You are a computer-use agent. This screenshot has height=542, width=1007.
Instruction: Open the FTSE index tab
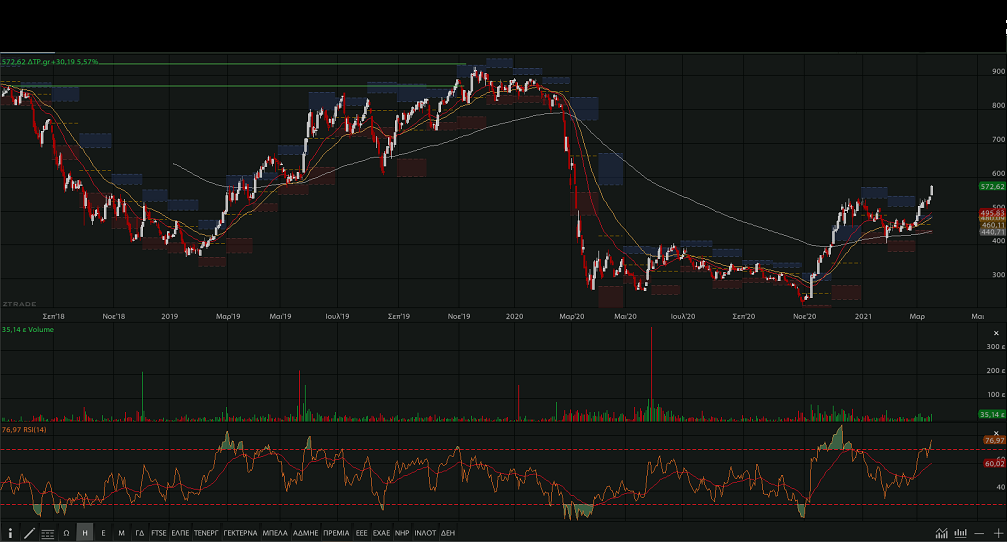click(x=159, y=533)
